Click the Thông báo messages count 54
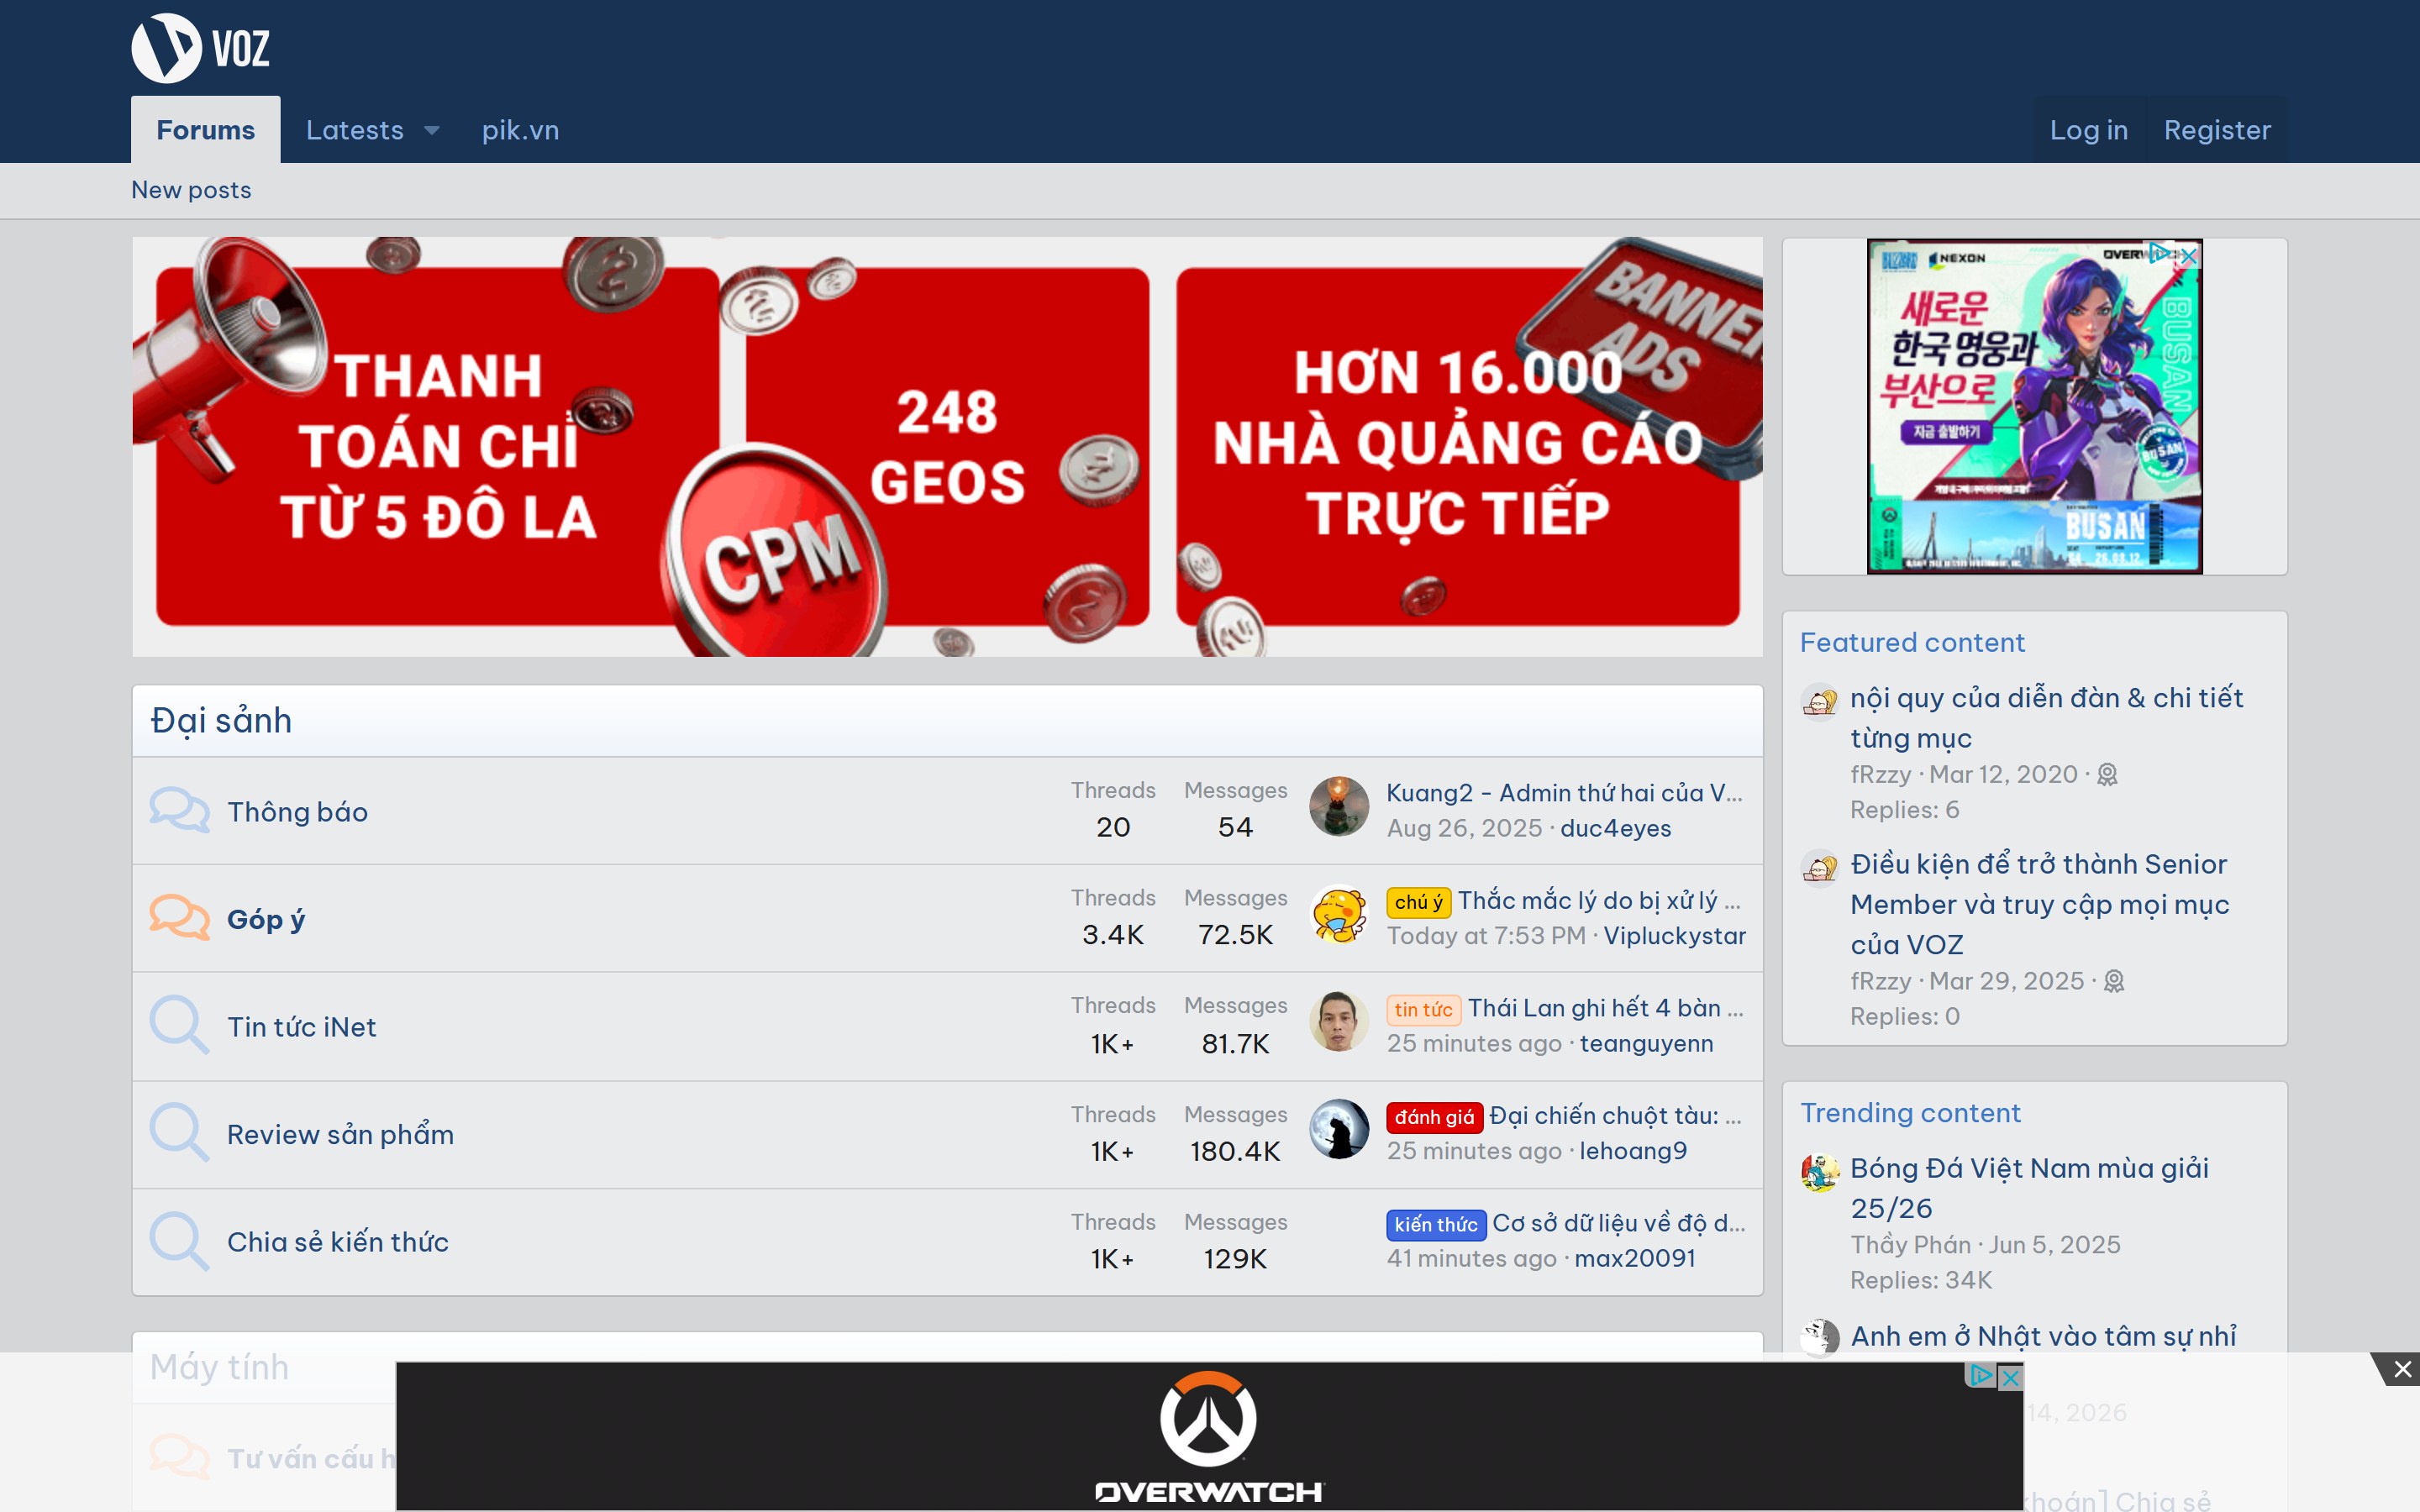This screenshot has height=1512, width=2420. 1235,828
